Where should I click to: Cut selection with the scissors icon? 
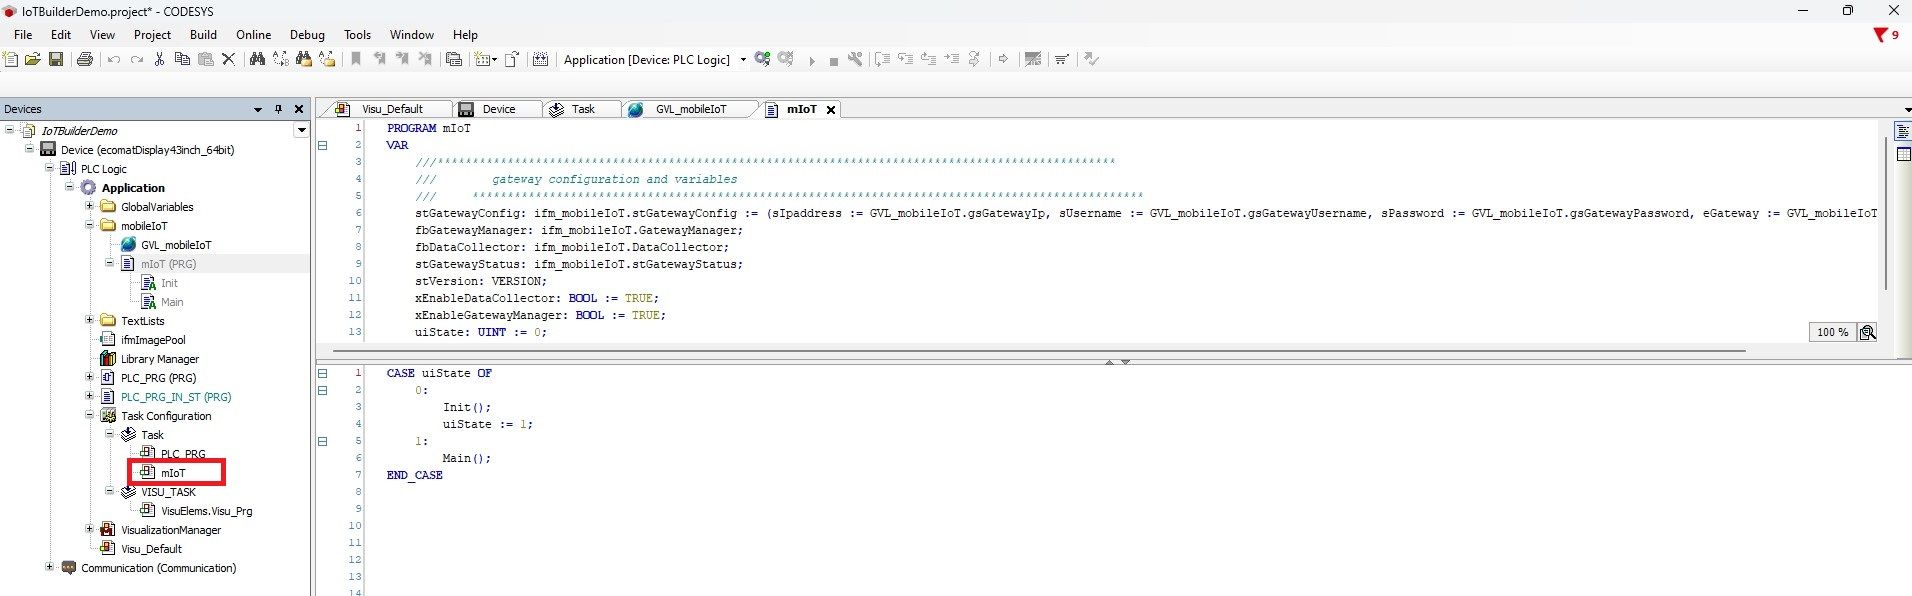coord(159,59)
